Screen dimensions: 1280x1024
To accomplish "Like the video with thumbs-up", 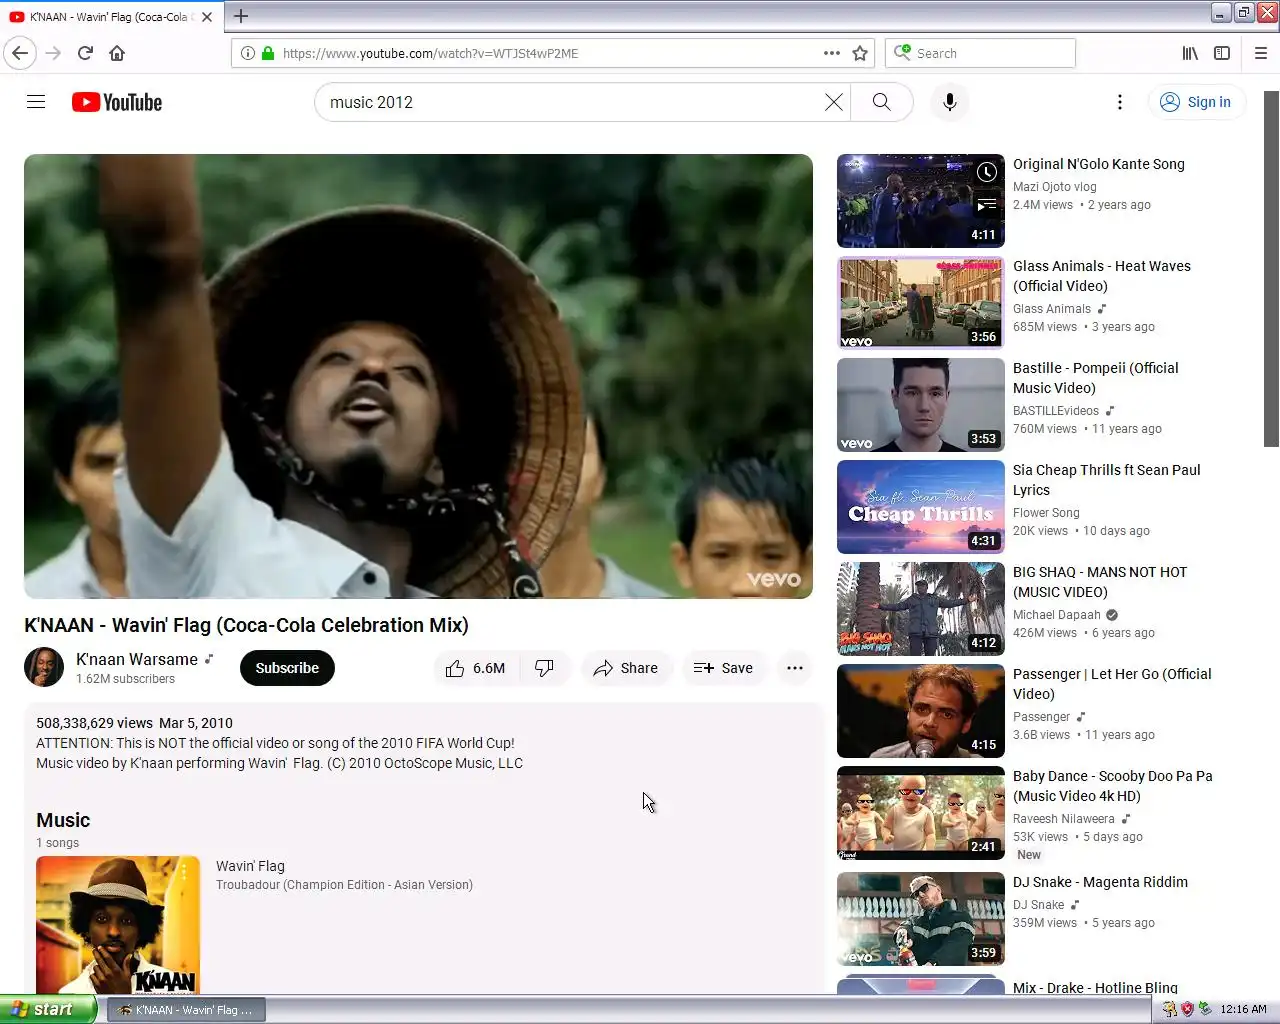I will 477,668.
